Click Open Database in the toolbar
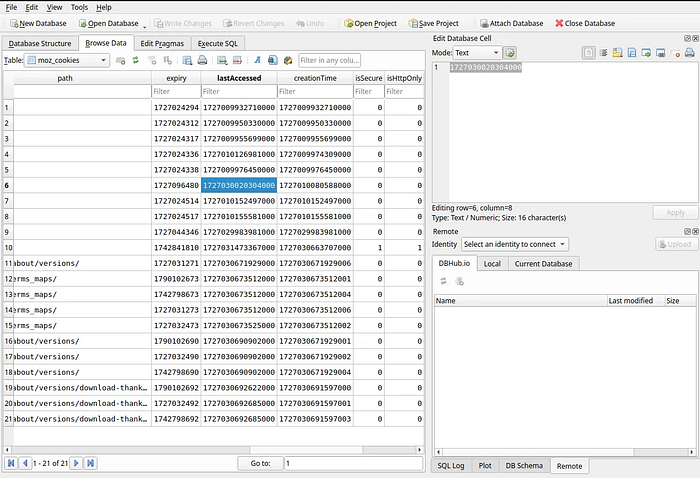 (108, 23)
